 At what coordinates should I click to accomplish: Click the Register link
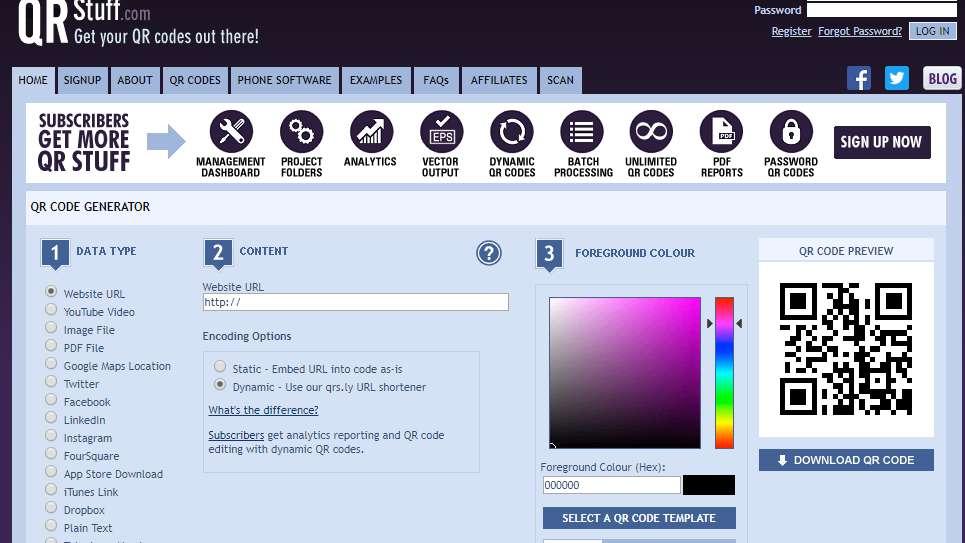[791, 31]
